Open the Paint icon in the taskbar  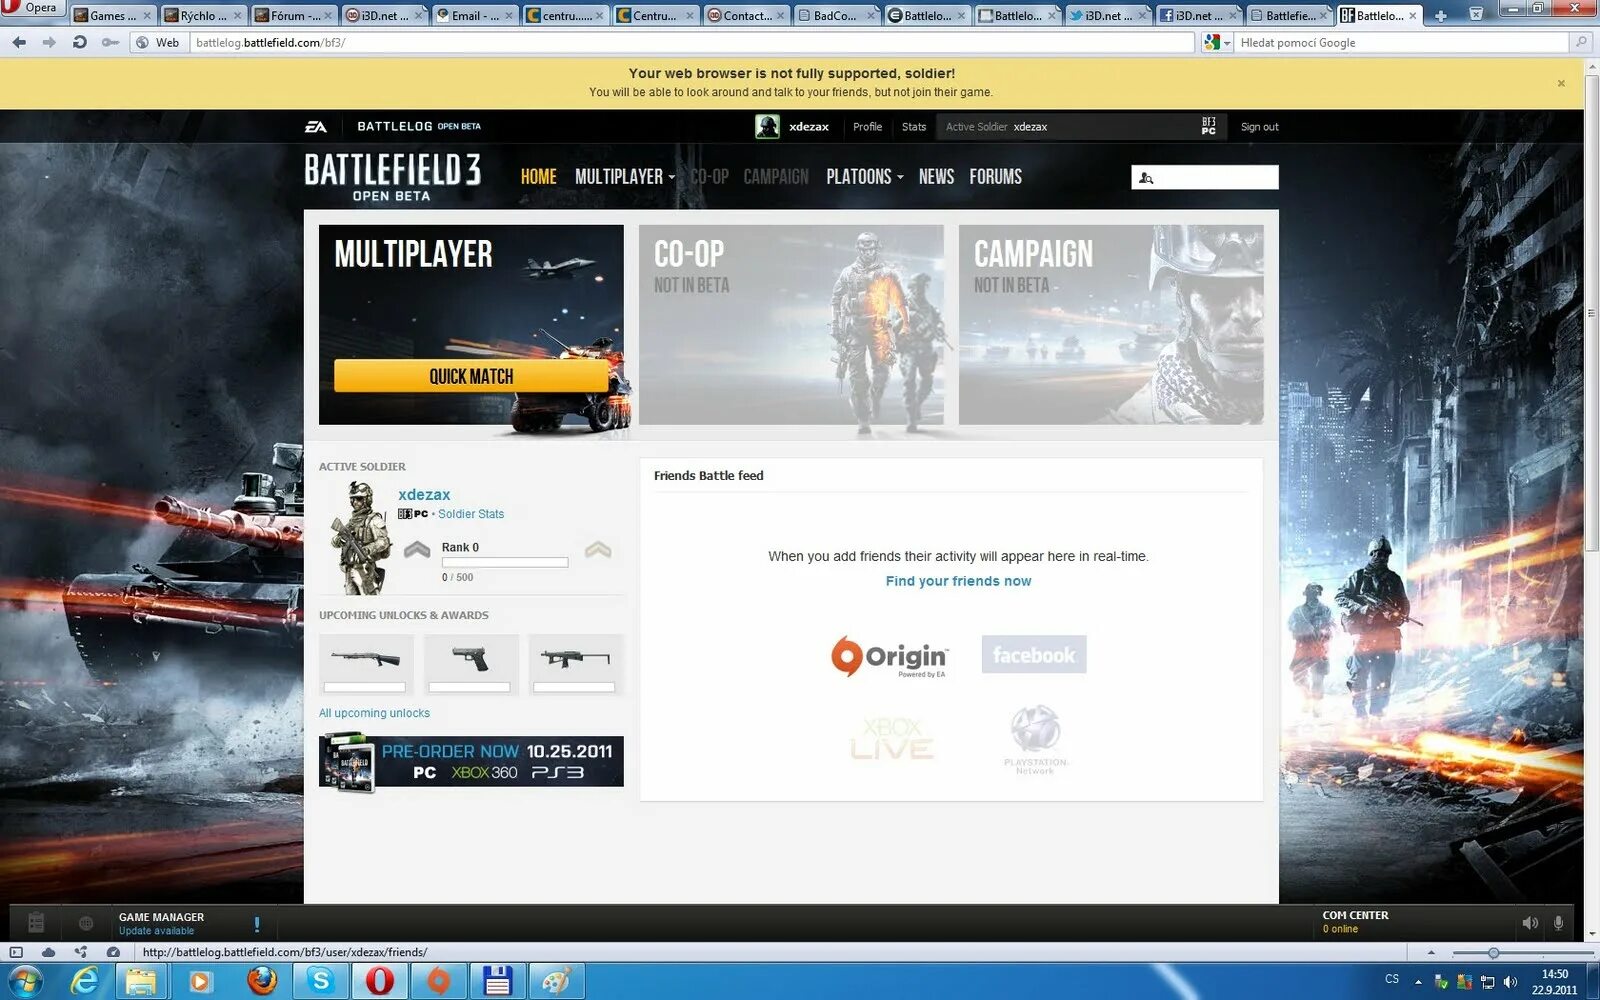tap(556, 981)
